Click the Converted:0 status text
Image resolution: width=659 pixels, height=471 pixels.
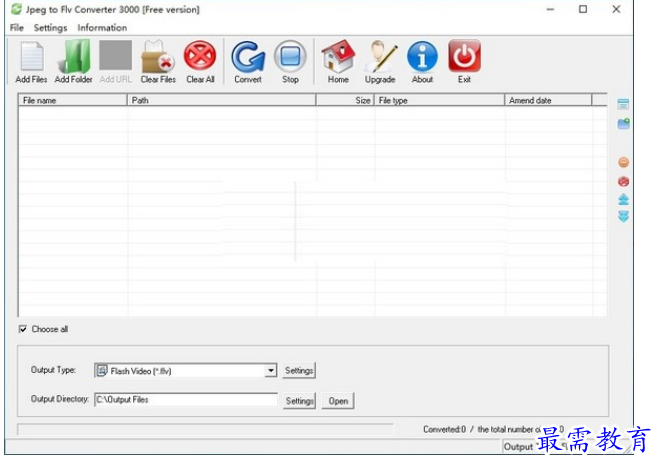click(x=444, y=429)
